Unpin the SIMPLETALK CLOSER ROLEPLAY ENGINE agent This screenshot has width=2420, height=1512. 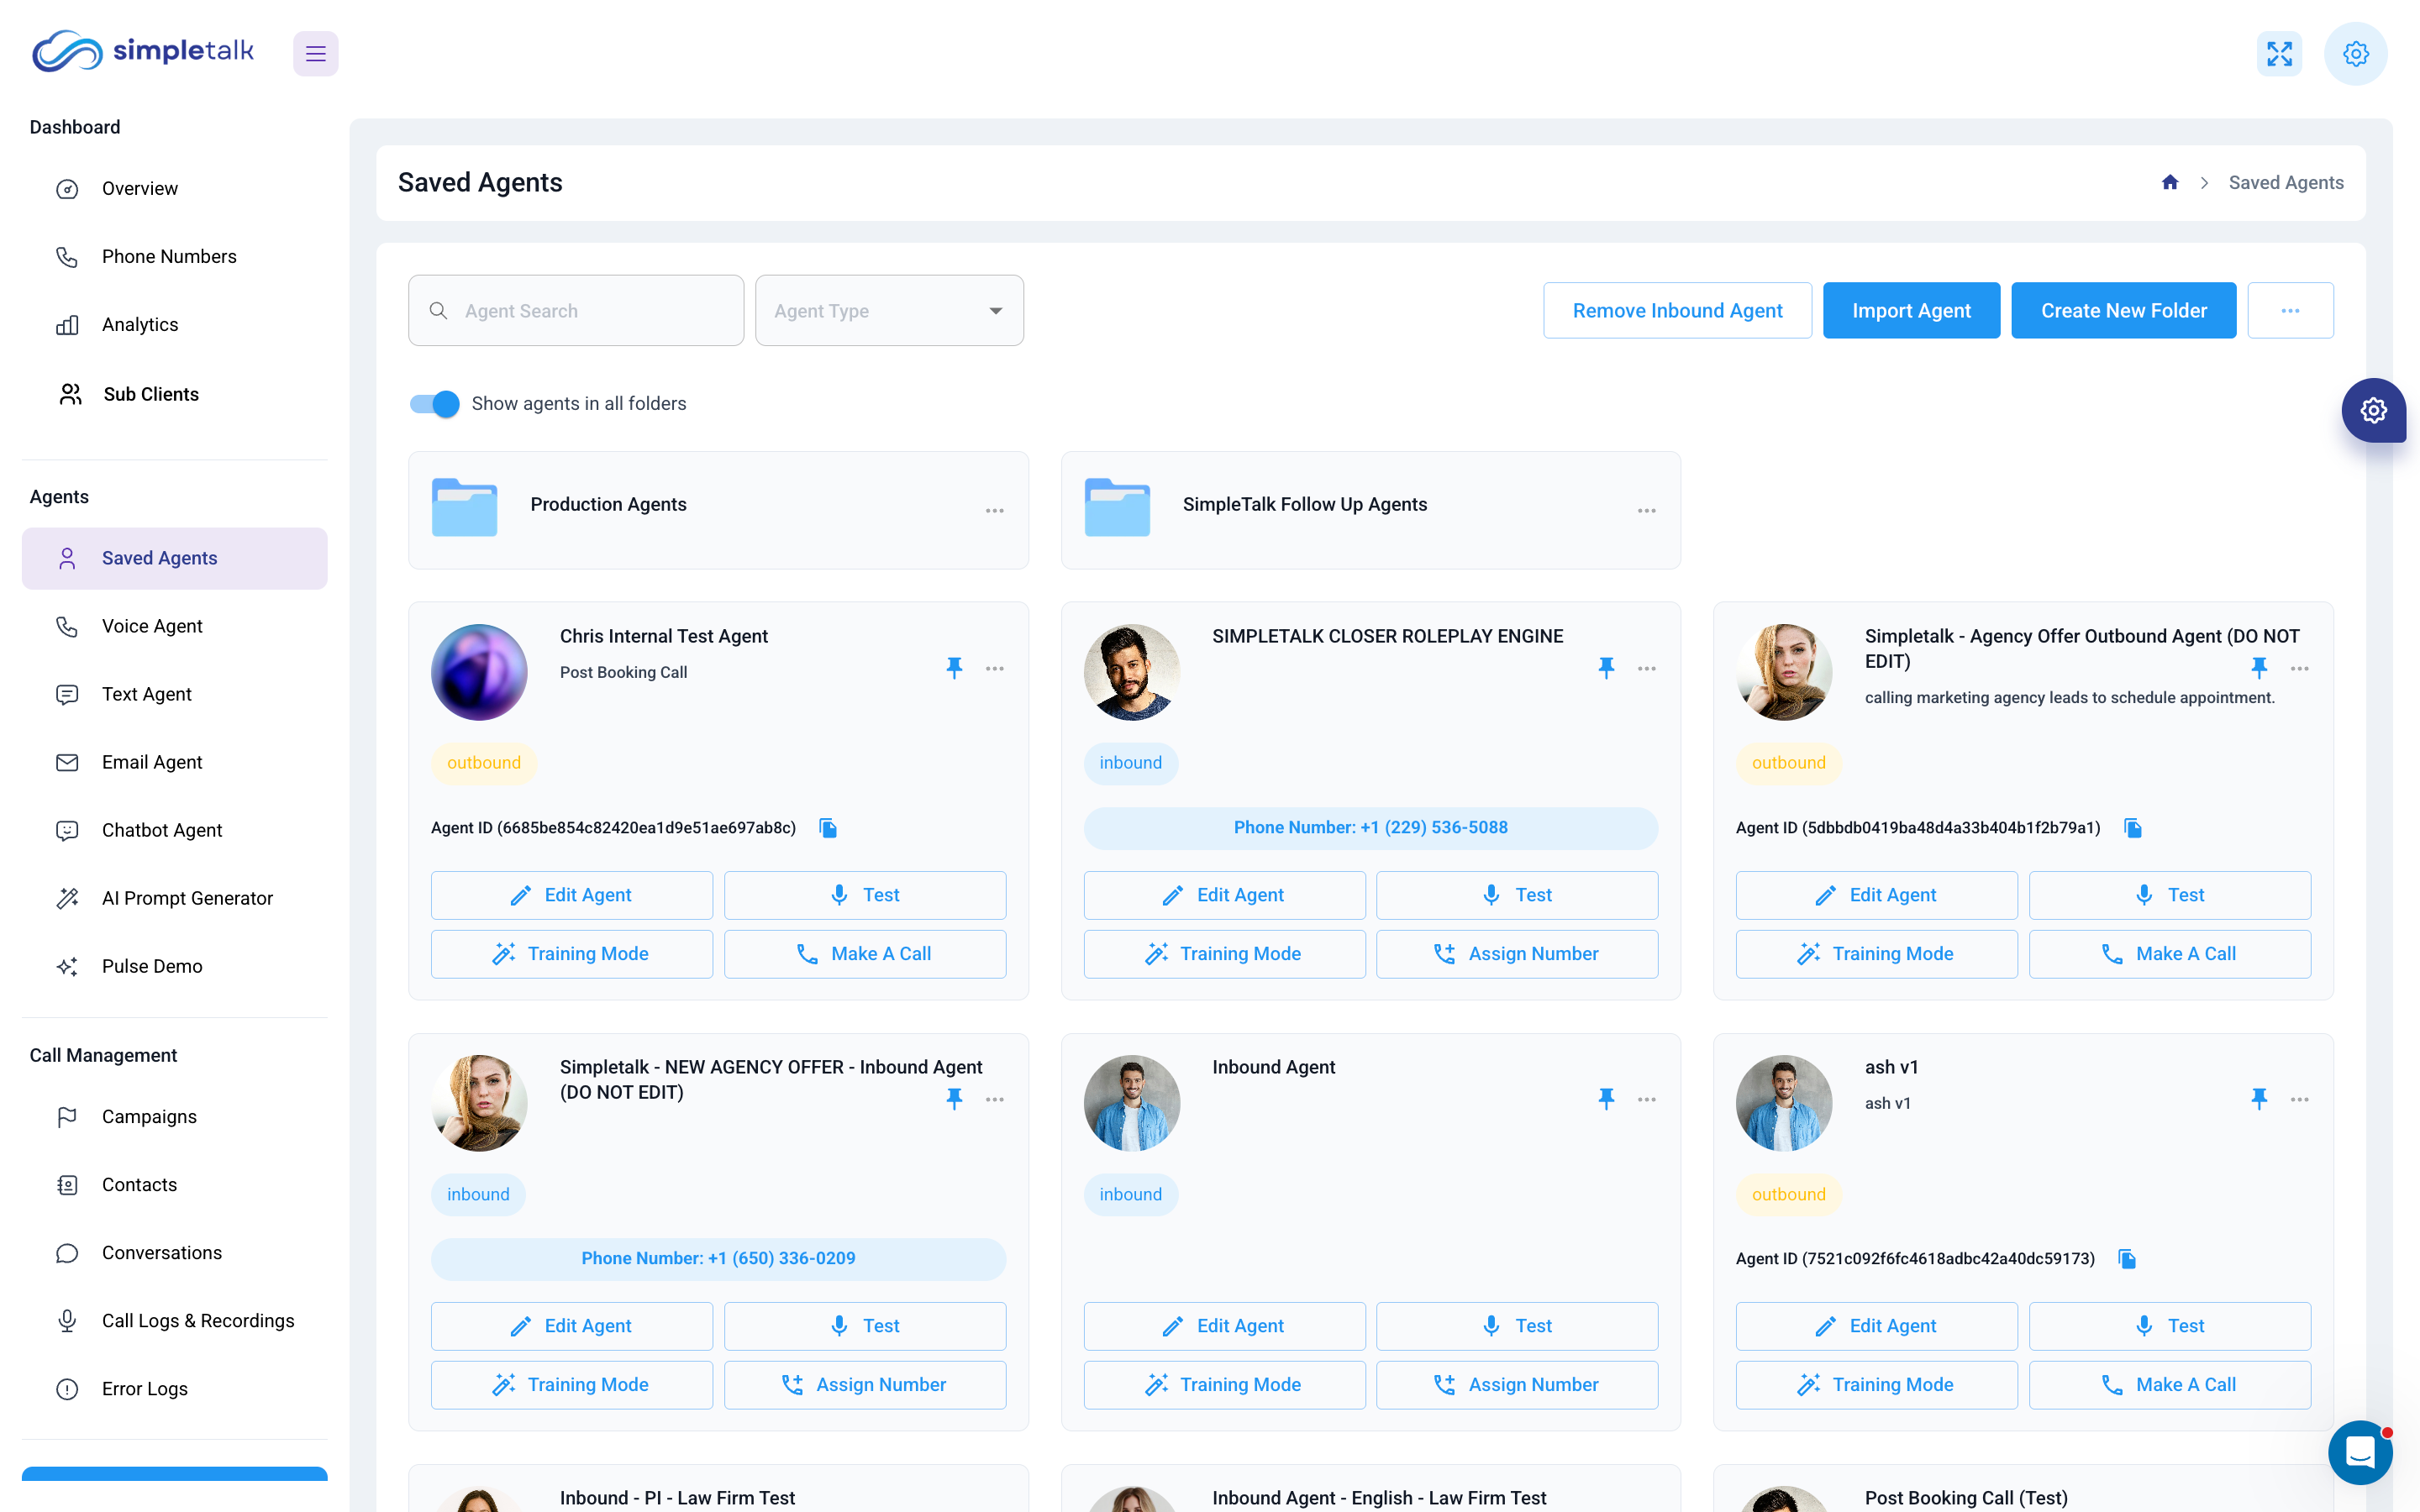pos(1607,668)
